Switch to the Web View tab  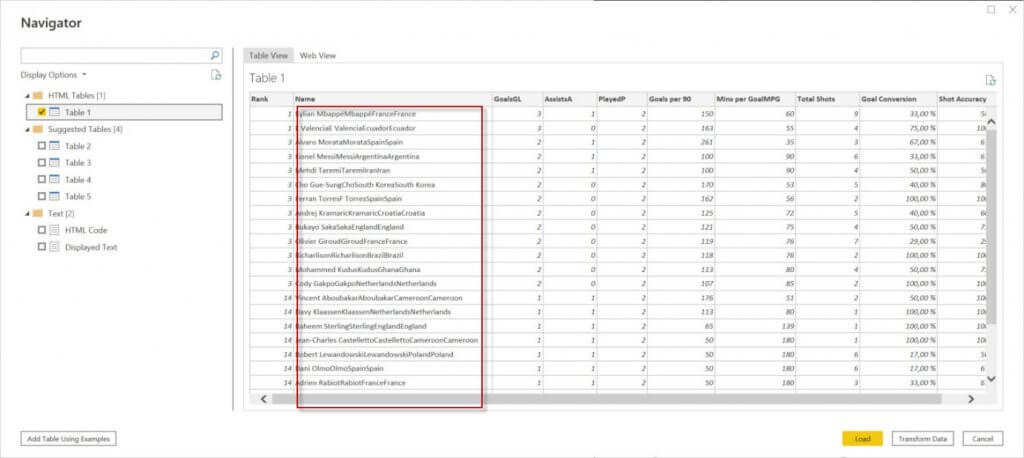318,56
